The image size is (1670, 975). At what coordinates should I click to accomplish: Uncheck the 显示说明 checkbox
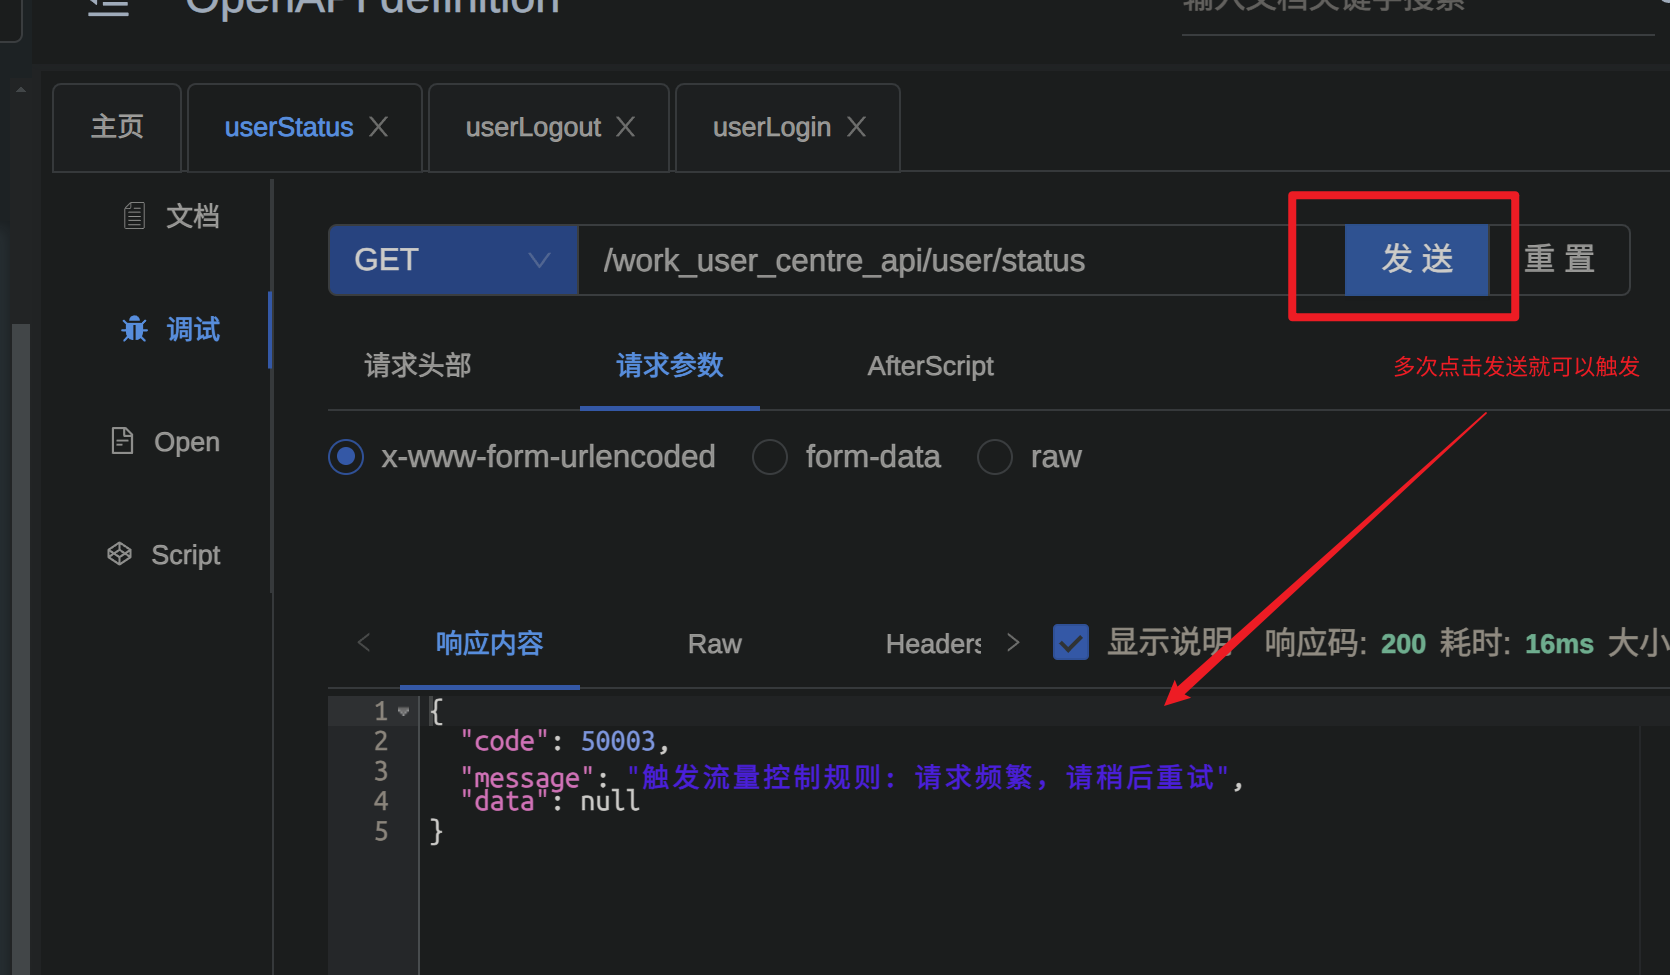(x=1070, y=642)
